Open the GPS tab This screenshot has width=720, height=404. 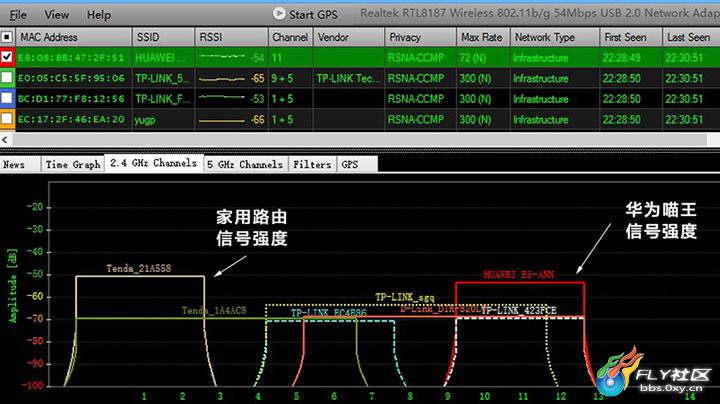coord(357,164)
